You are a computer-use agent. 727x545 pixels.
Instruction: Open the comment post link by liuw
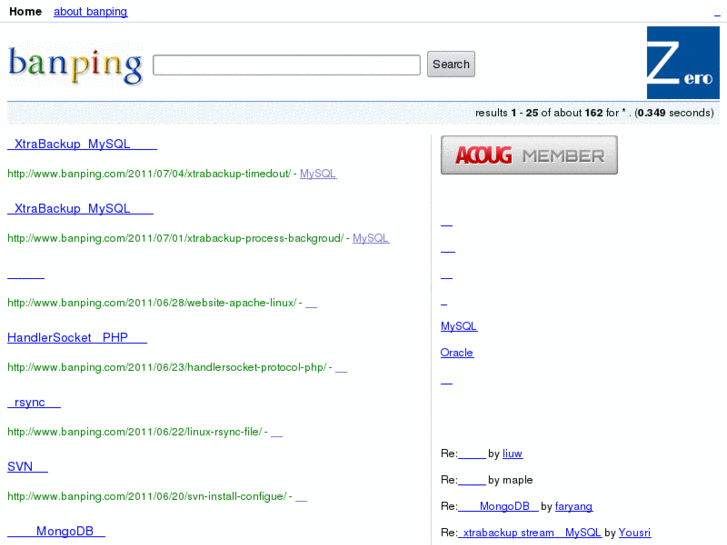coord(472,454)
